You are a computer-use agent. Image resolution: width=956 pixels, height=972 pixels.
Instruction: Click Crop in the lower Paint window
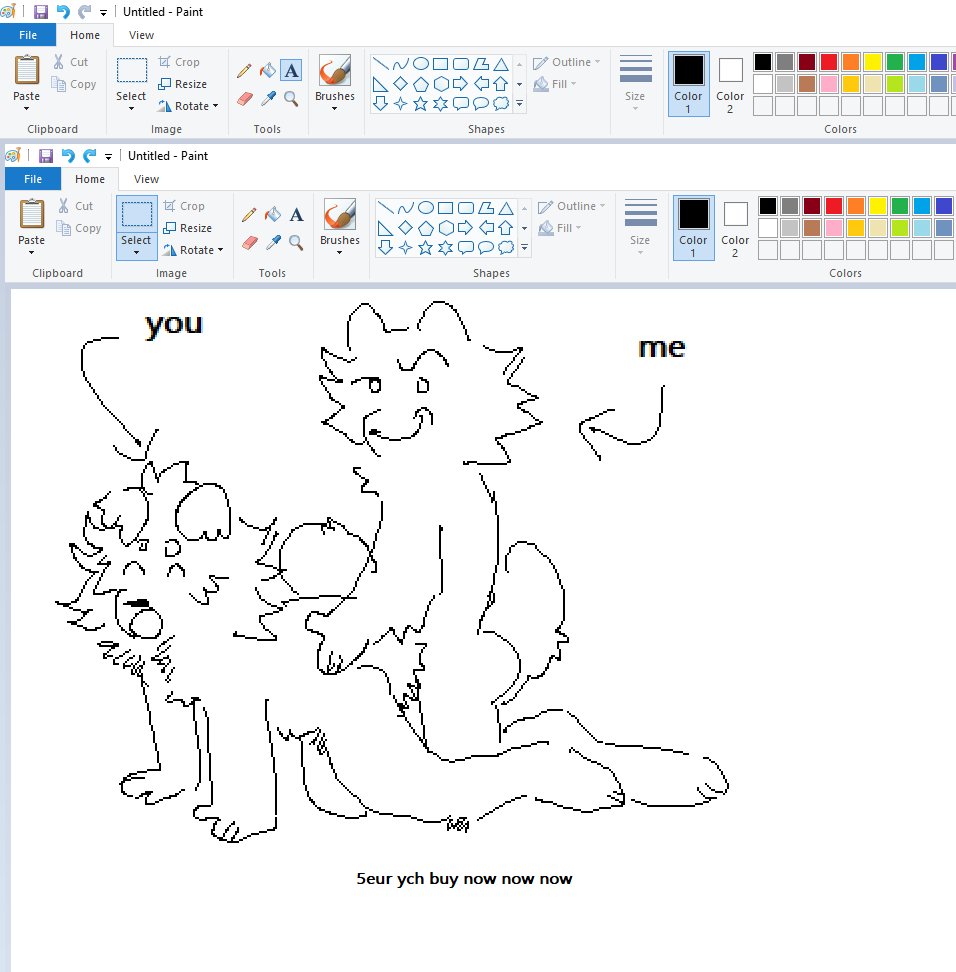[x=184, y=206]
